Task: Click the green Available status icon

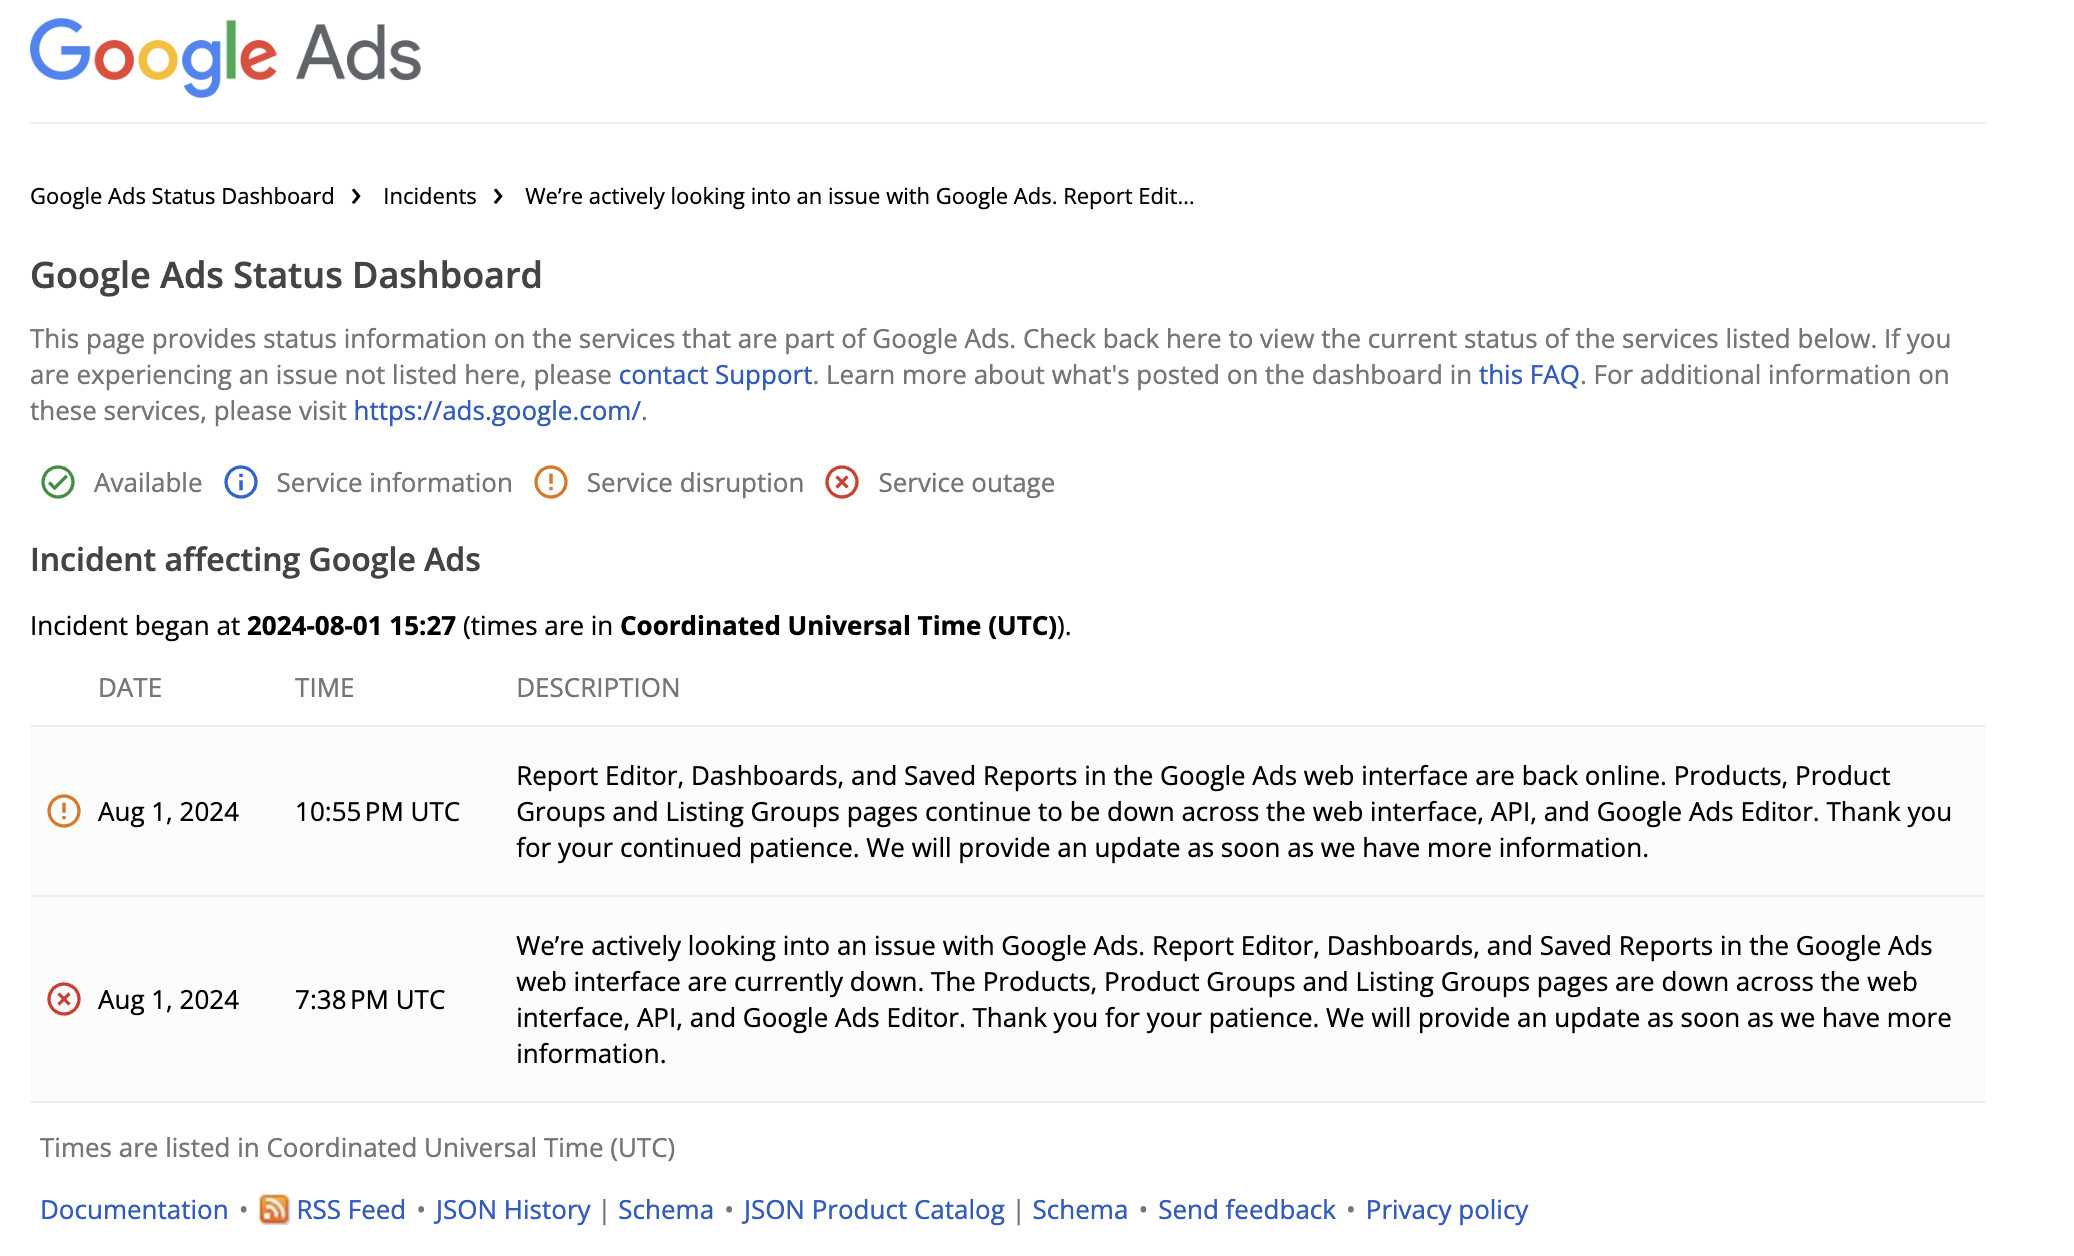Action: (x=57, y=483)
